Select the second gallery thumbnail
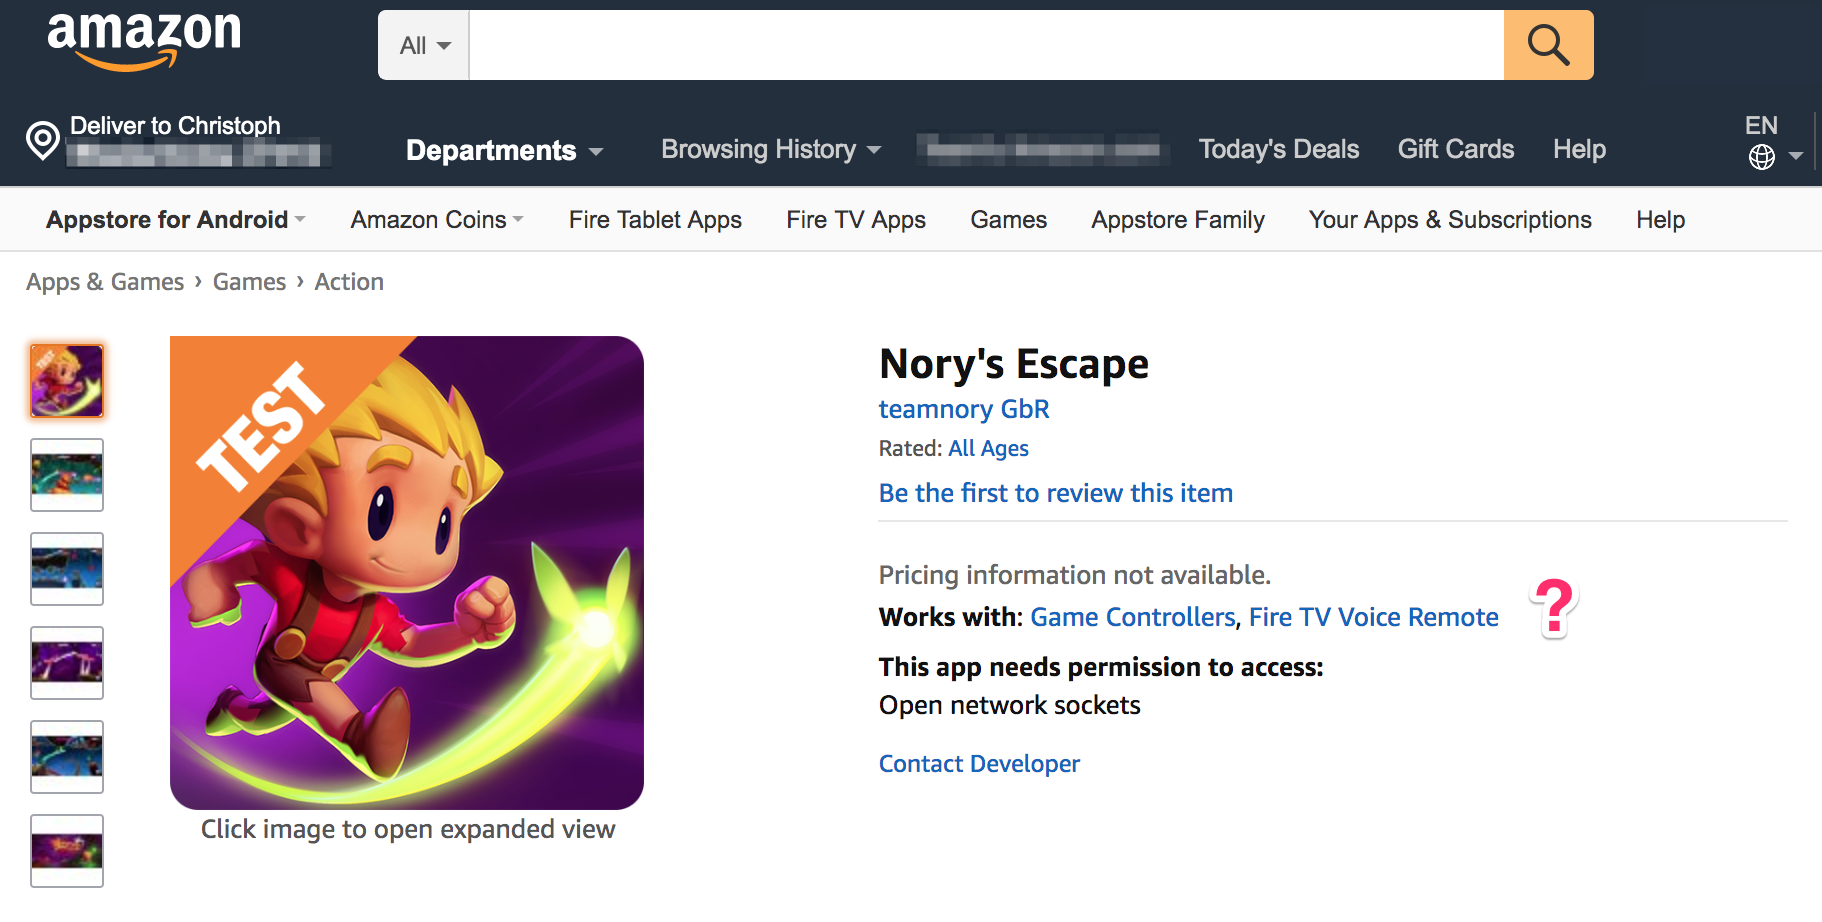The height and width of the screenshot is (922, 1822). point(66,475)
